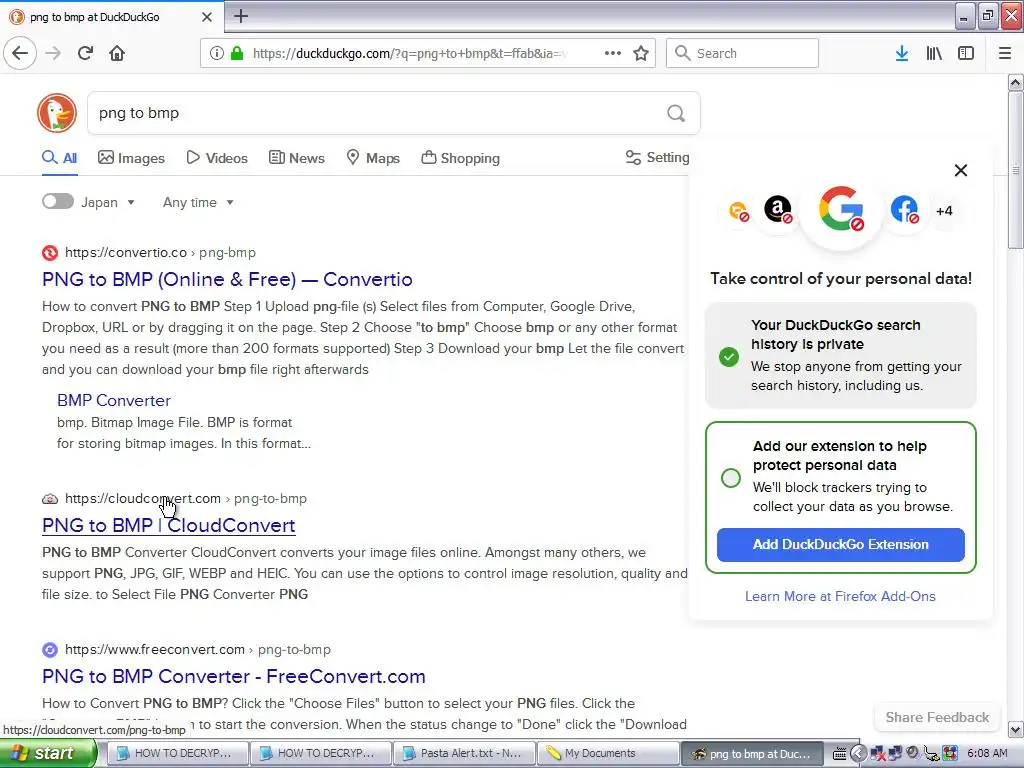Open the Settings menu
The height and width of the screenshot is (768, 1024).
tap(657, 157)
